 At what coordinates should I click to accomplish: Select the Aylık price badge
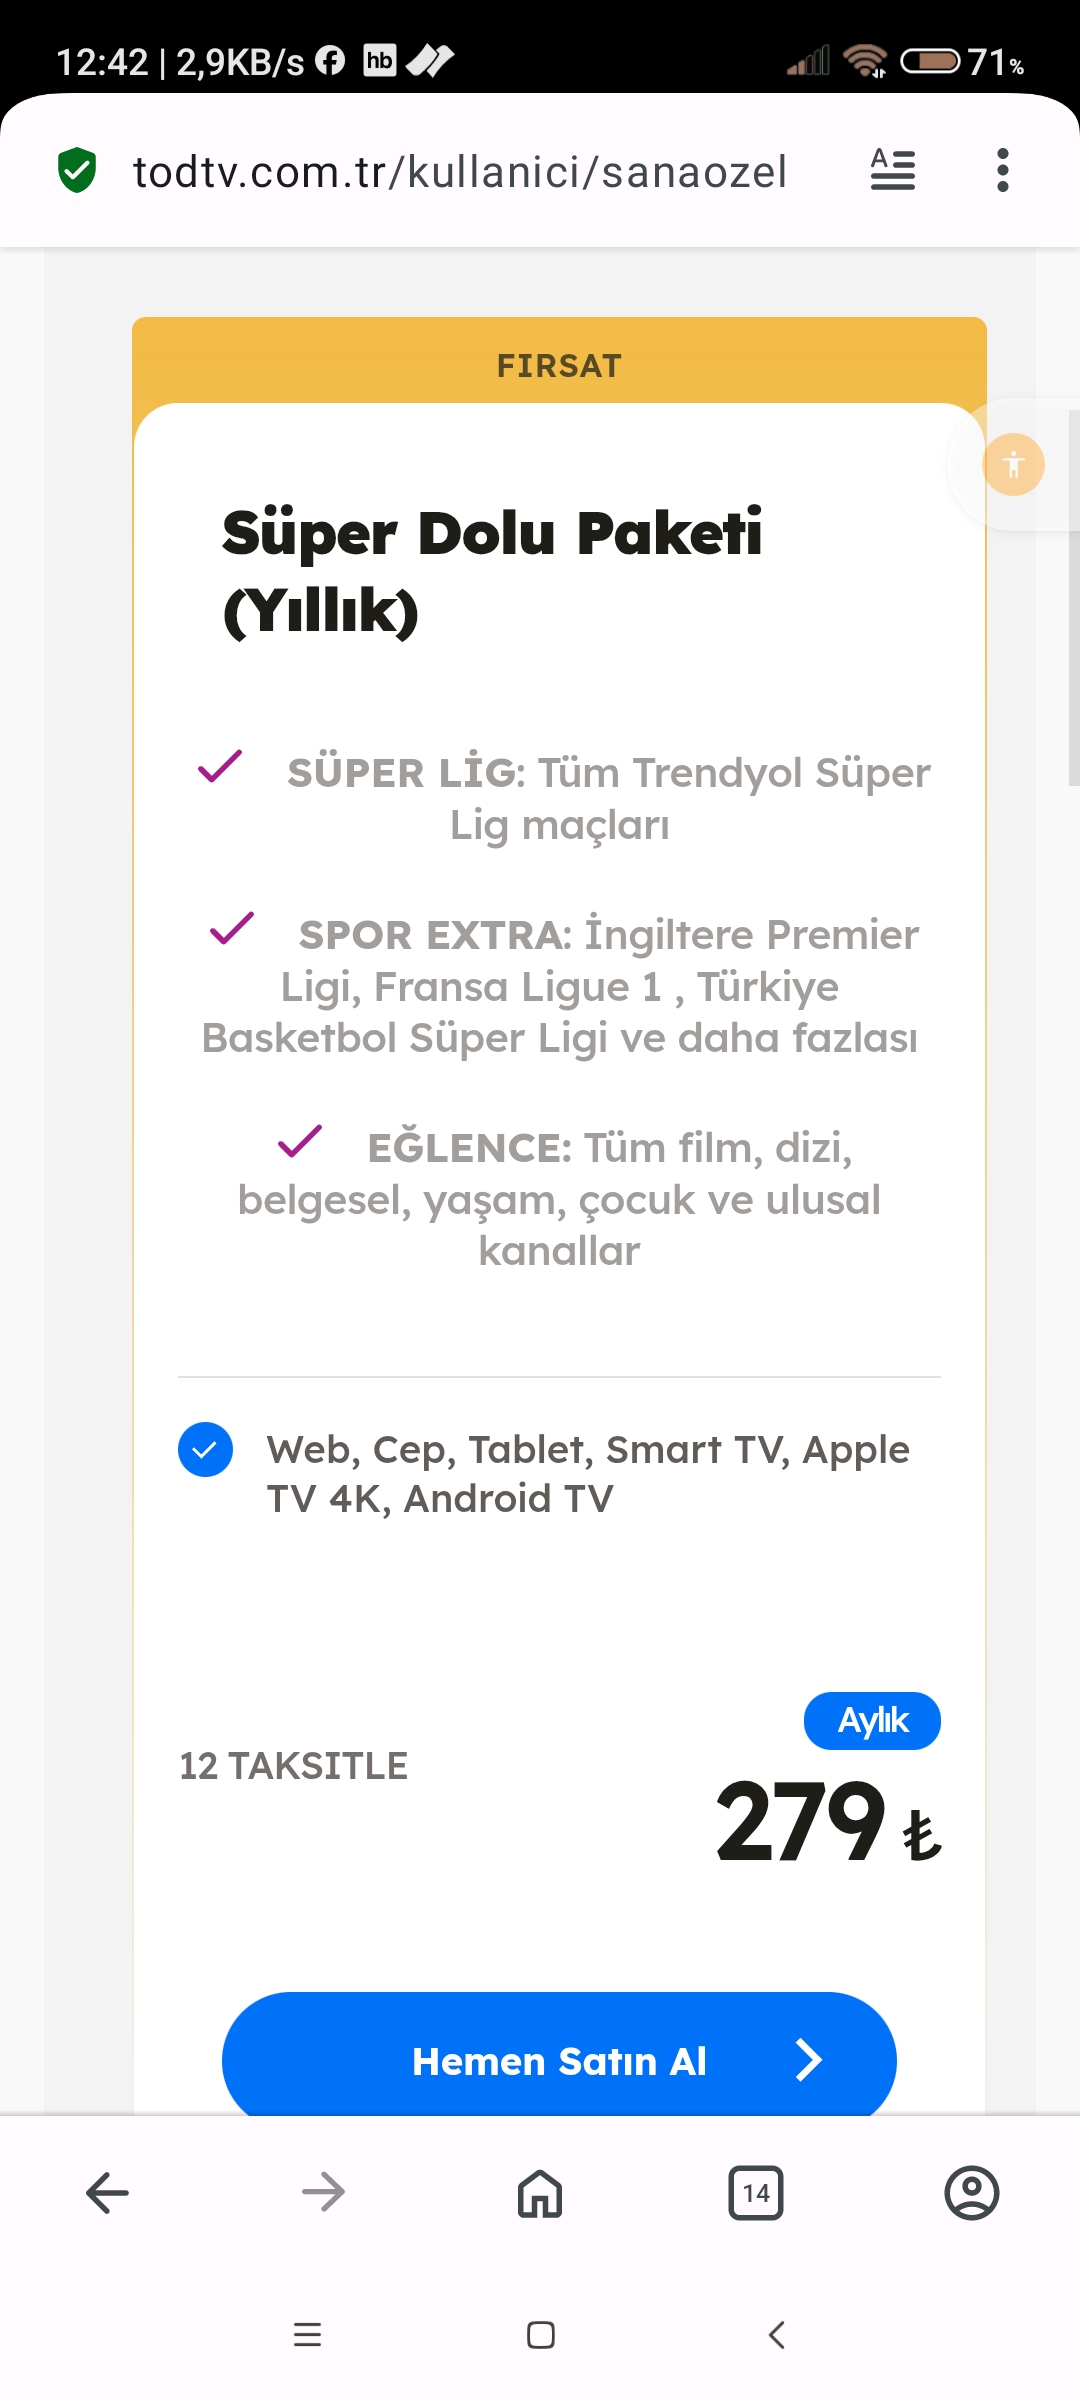[872, 1720]
